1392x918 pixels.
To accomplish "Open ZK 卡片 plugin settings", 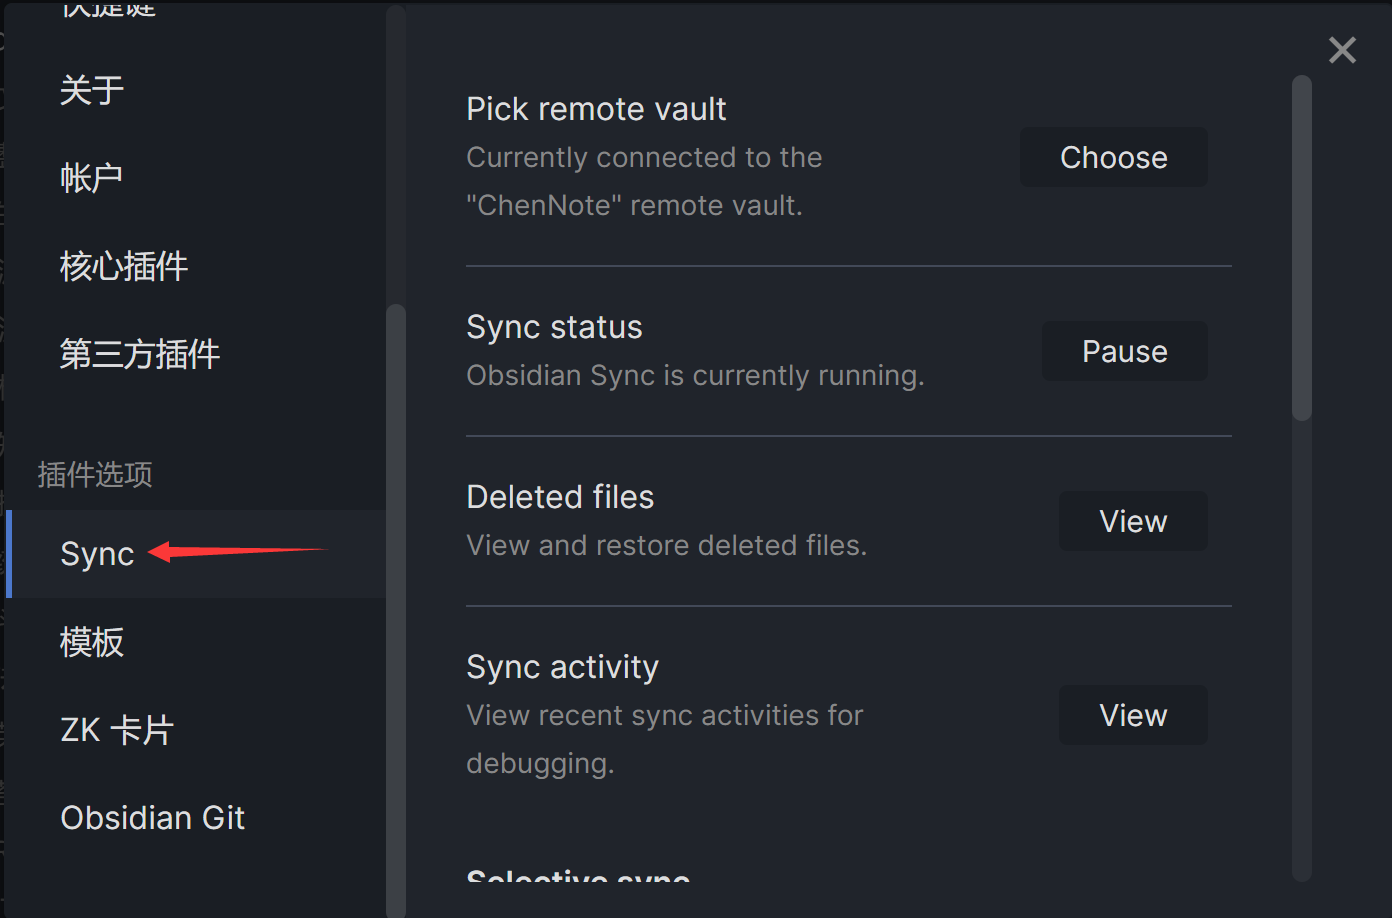I will pyautogui.click(x=117, y=730).
